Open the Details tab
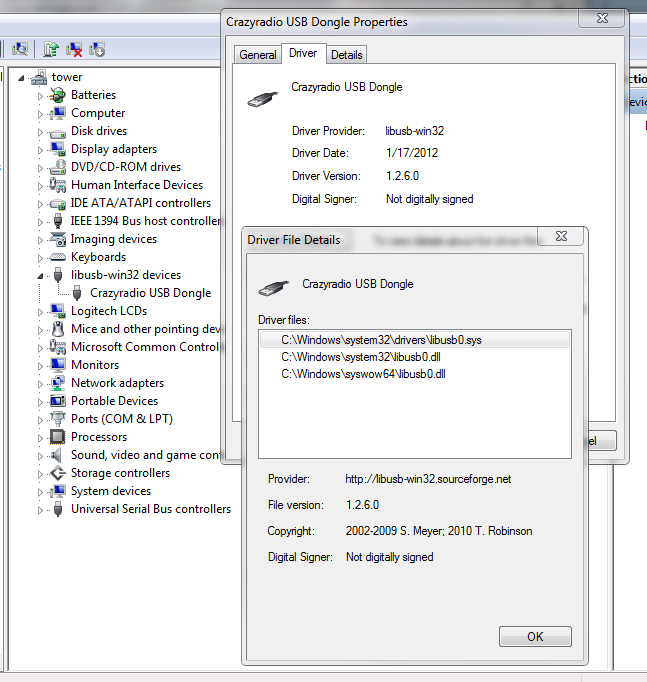 click(346, 55)
